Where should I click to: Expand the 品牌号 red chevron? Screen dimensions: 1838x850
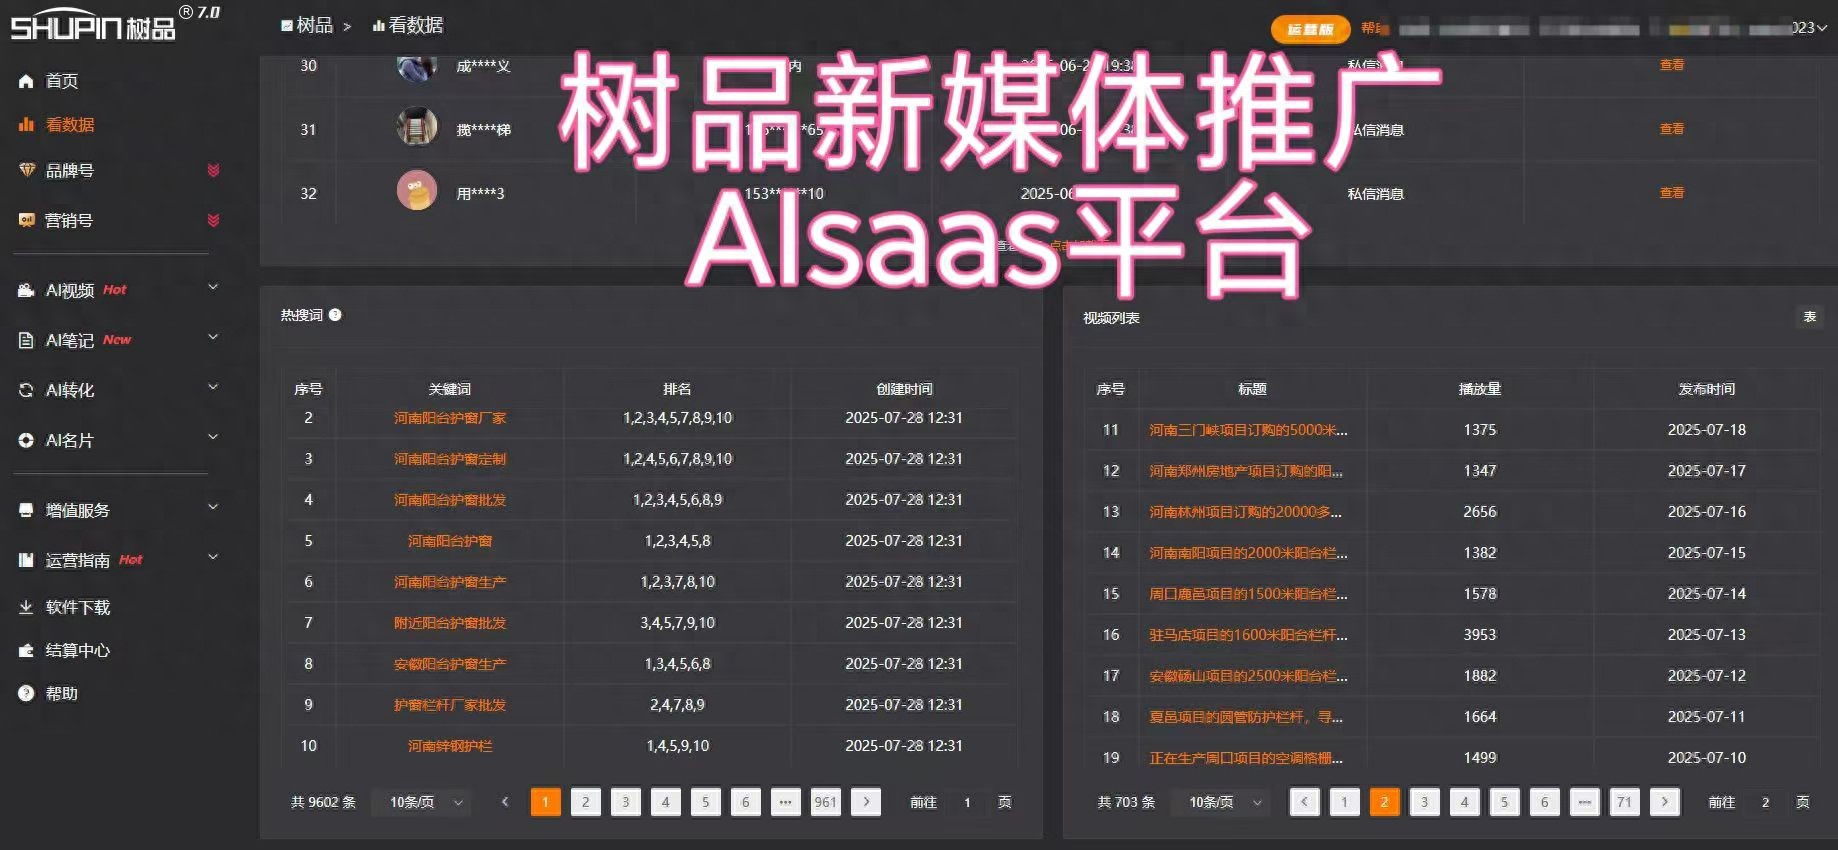[213, 170]
